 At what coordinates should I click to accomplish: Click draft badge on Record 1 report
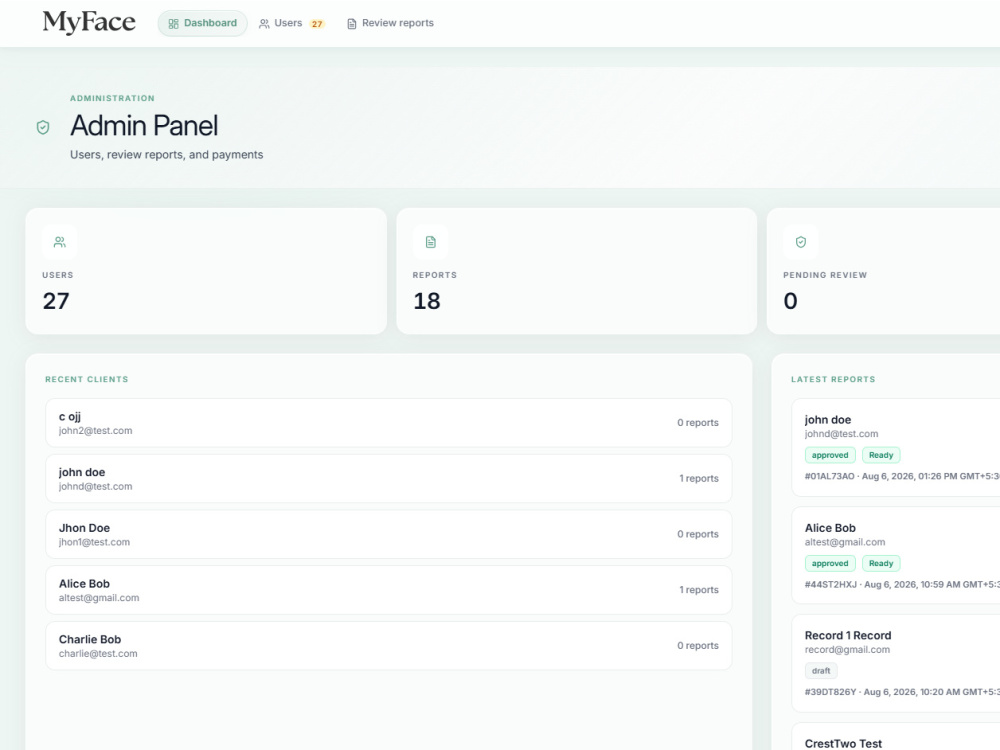(x=821, y=671)
